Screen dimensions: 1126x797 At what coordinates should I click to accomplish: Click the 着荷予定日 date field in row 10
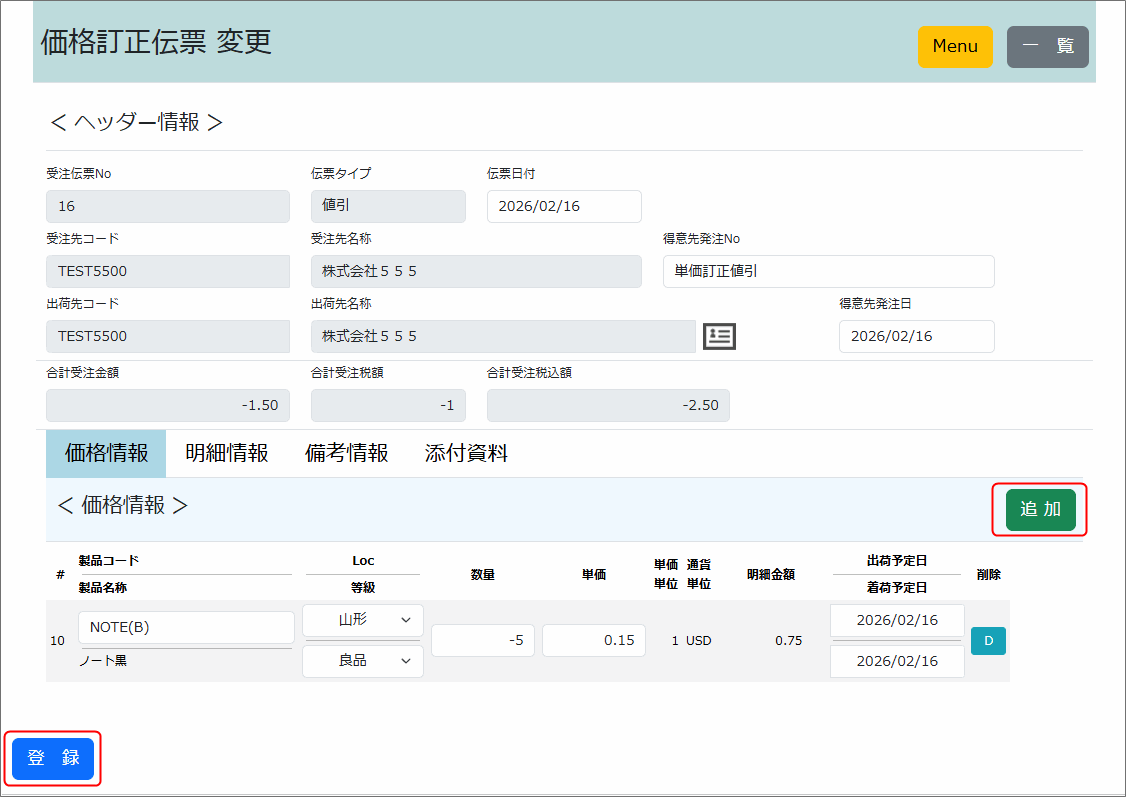897,661
